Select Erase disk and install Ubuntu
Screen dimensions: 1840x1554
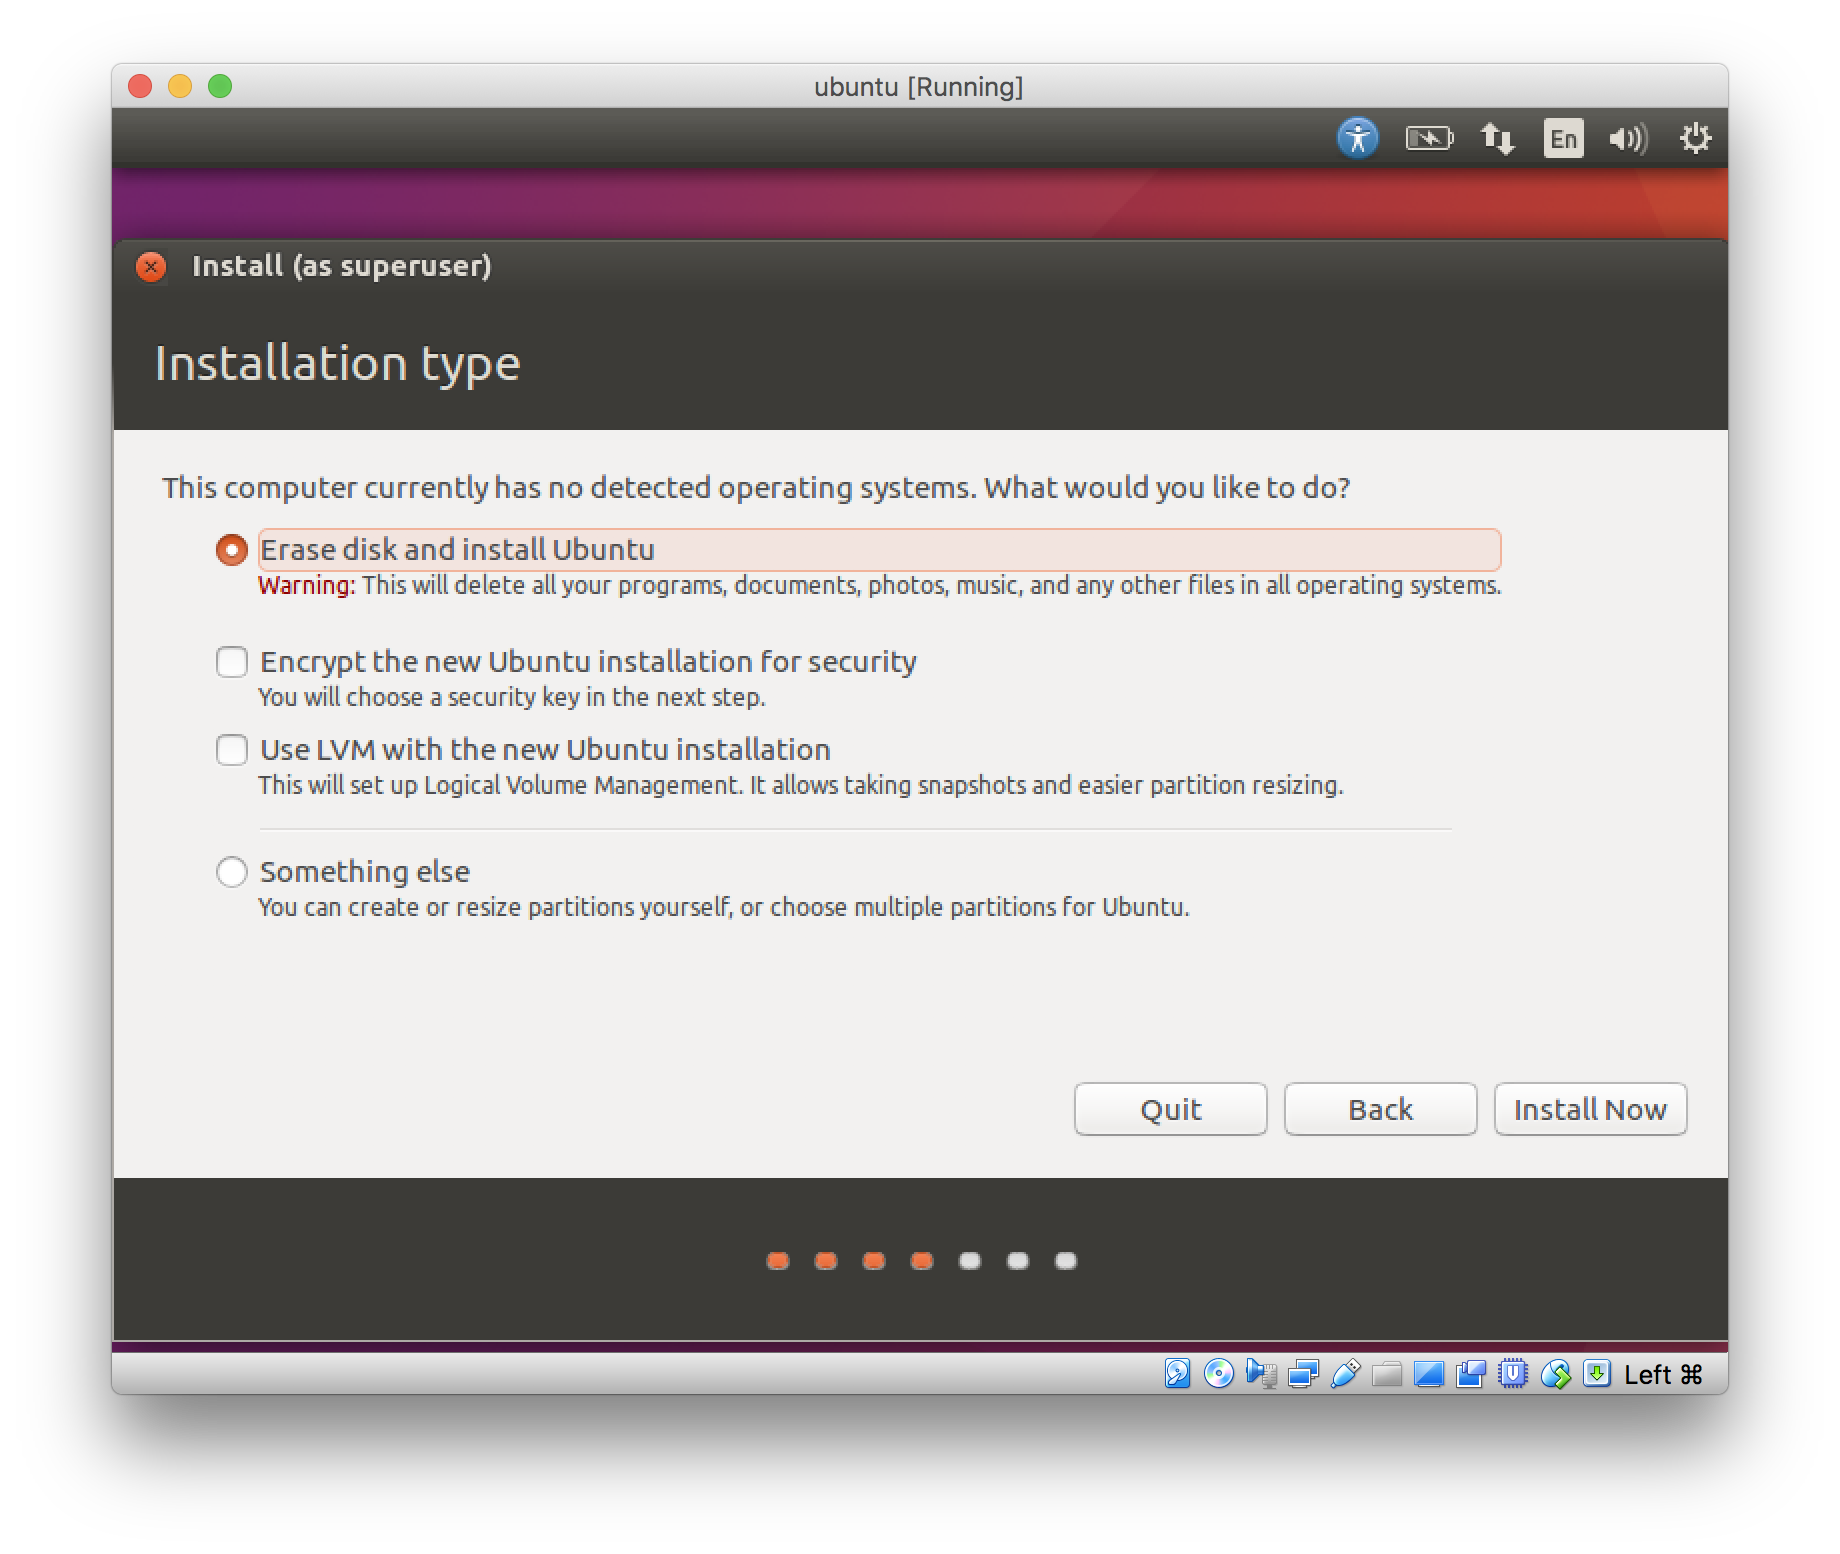tap(232, 550)
